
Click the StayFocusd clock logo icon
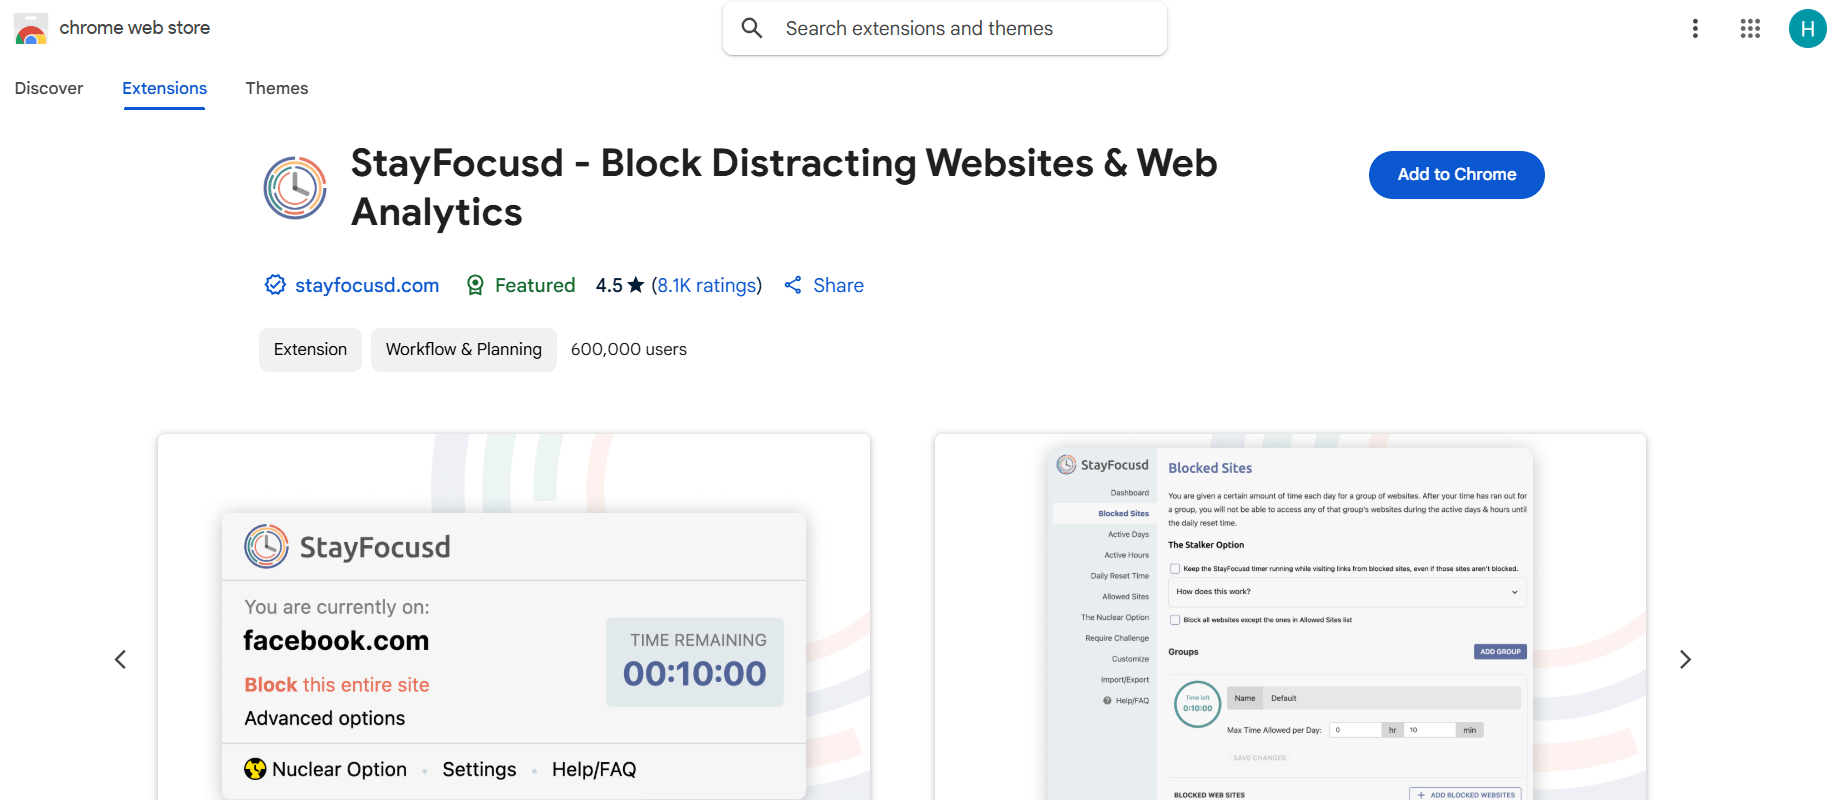coord(295,188)
